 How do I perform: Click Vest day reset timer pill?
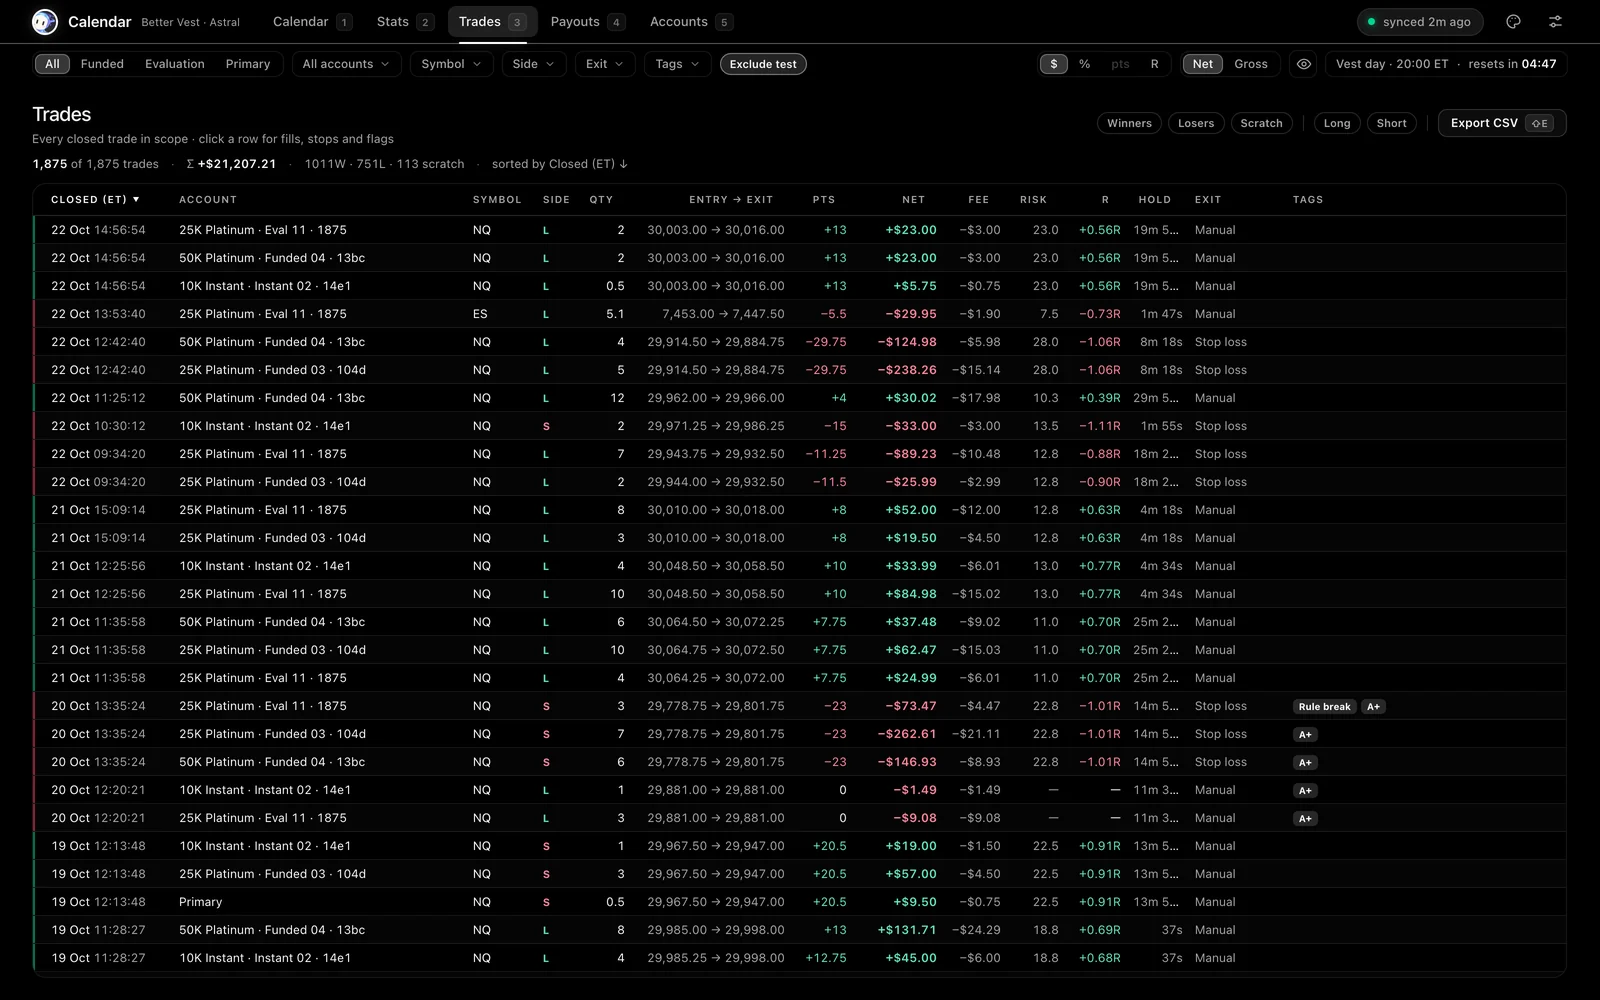pyautogui.click(x=1446, y=64)
